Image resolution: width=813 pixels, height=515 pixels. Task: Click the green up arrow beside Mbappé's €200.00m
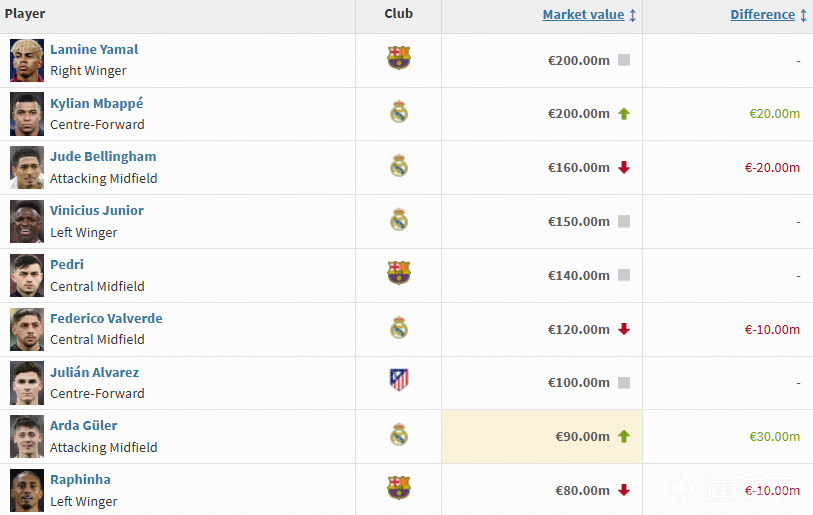pos(624,114)
